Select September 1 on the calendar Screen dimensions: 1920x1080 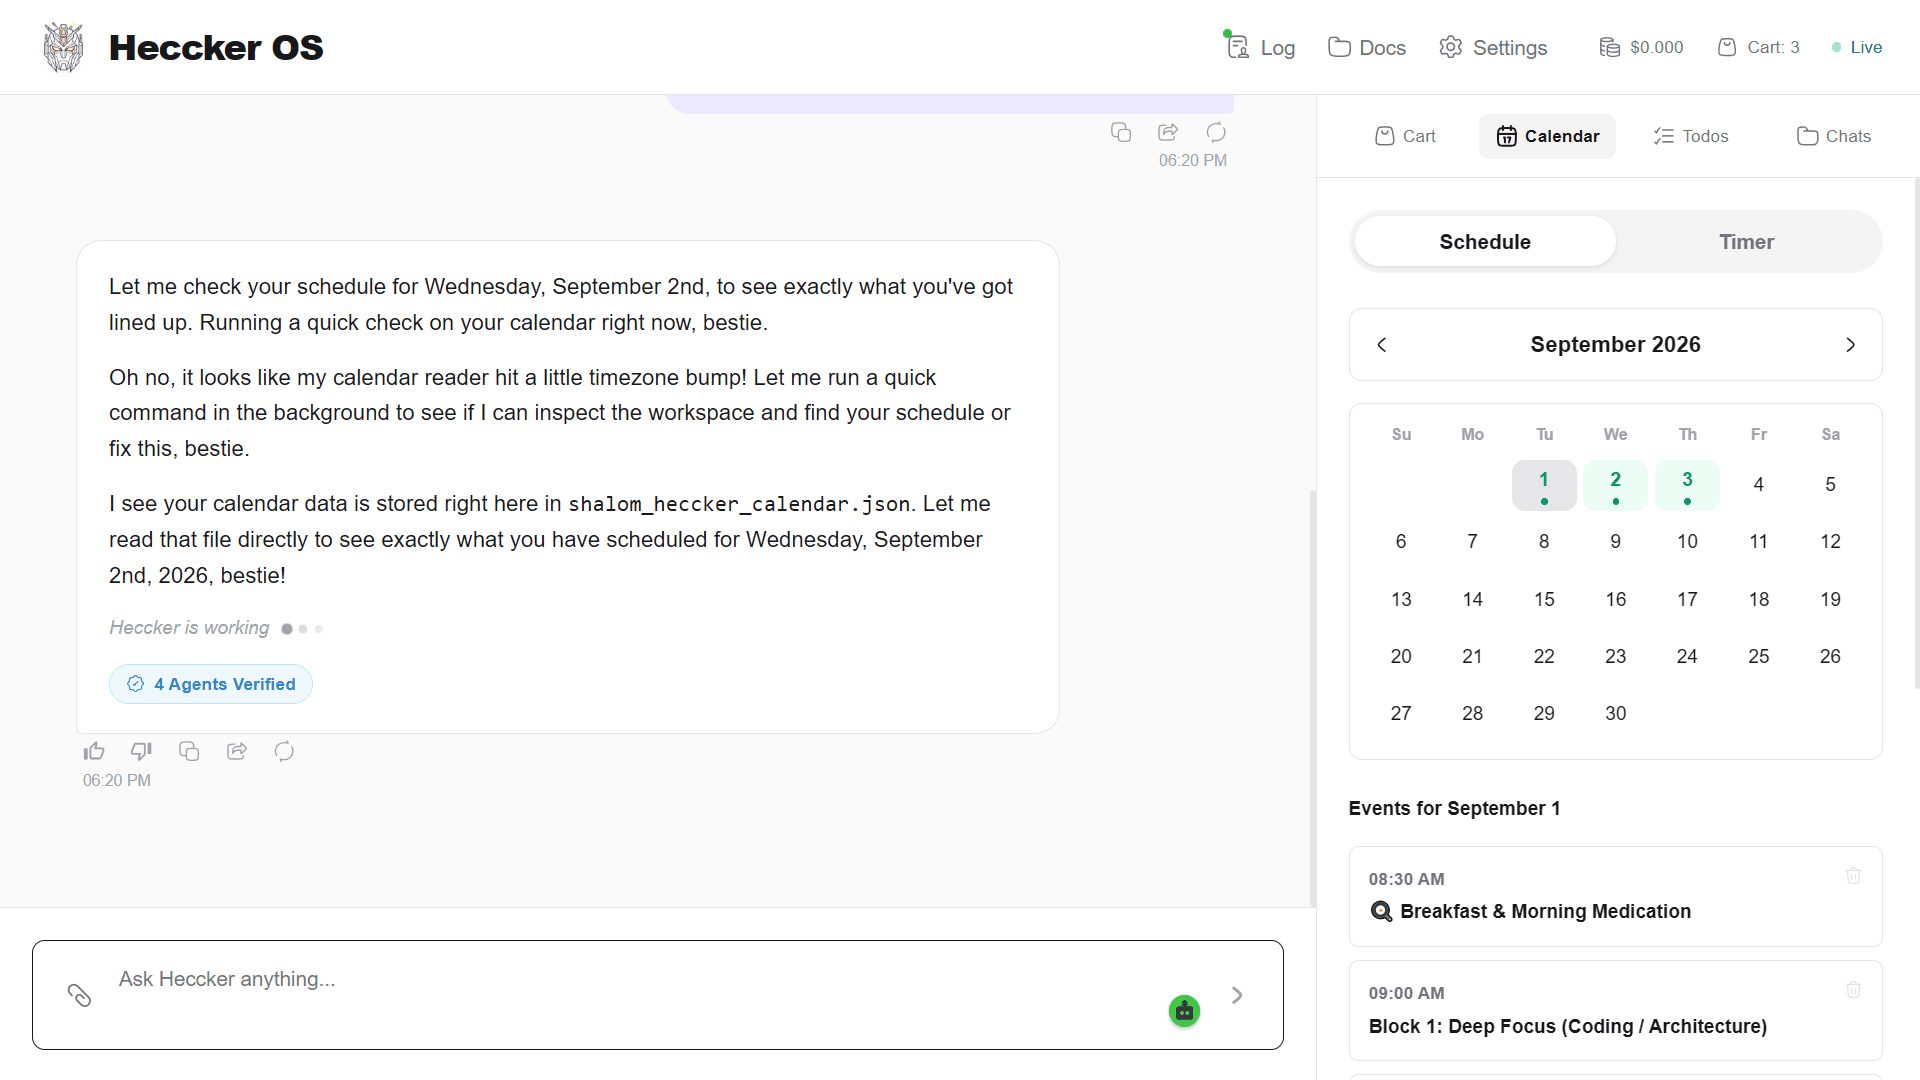coord(1544,485)
